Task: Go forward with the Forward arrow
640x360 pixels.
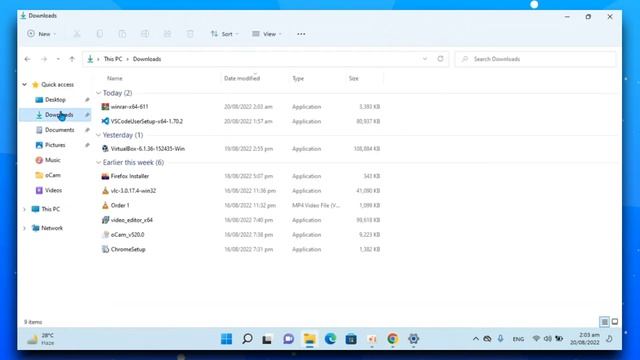Action: click(x=44, y=59)
